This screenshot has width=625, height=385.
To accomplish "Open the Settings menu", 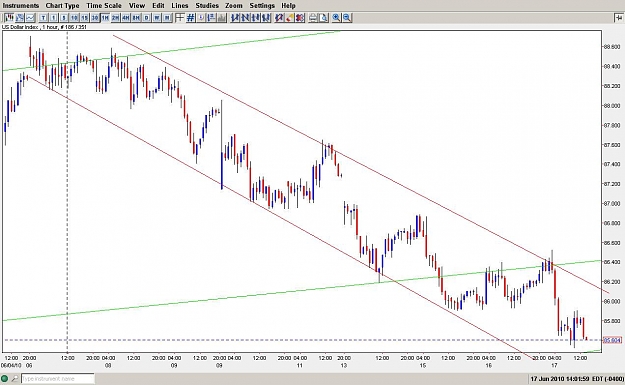I will [x=262, y=6].
